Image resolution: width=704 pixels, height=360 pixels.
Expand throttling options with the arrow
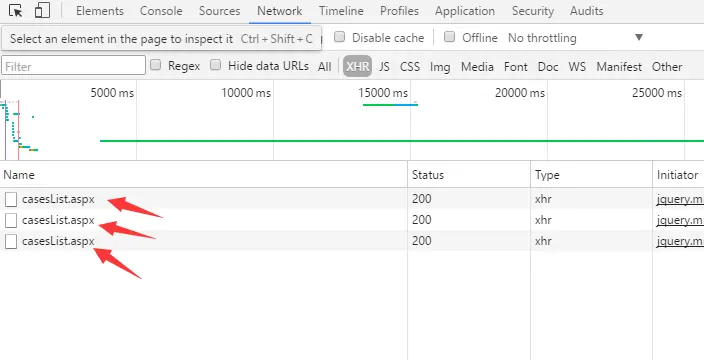(x=639, y=38)
